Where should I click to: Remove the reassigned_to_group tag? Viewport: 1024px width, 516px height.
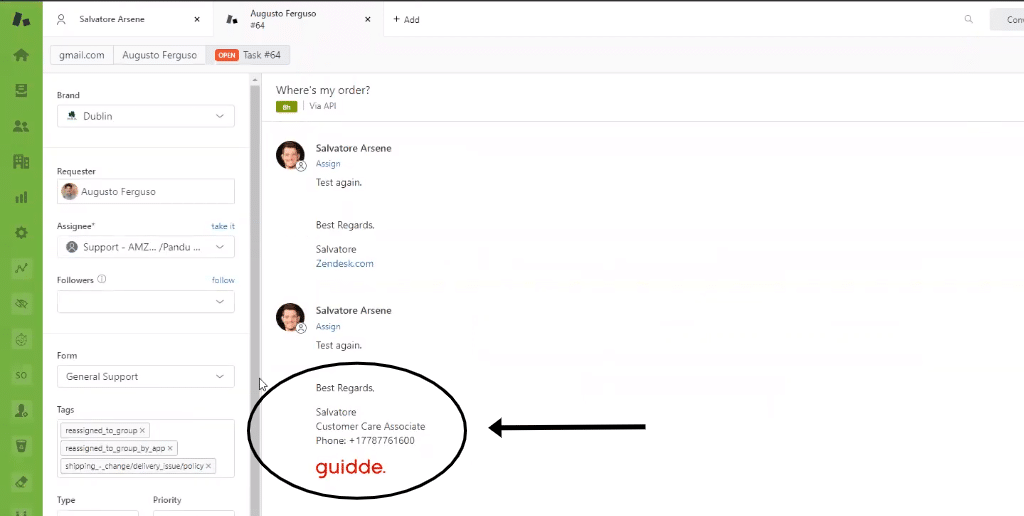142,430
